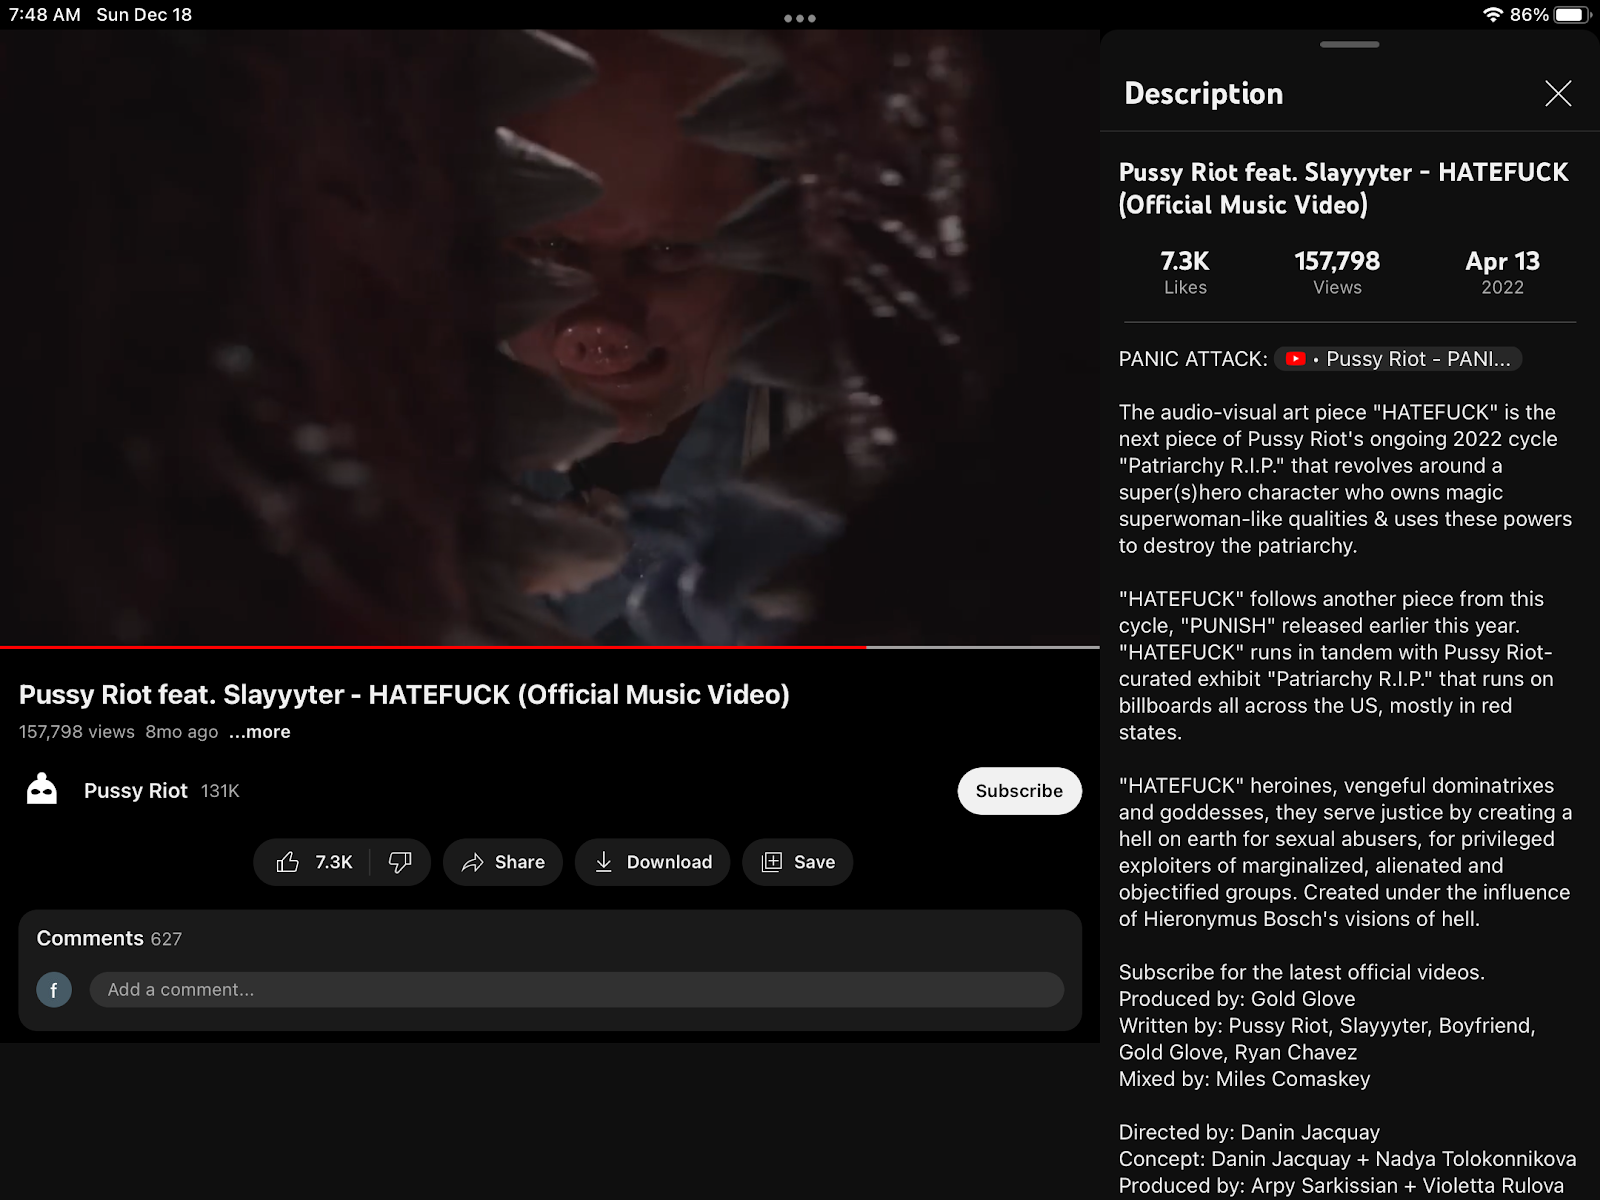
Task: Tap the Share button
Action: click(x=503, y=862)
